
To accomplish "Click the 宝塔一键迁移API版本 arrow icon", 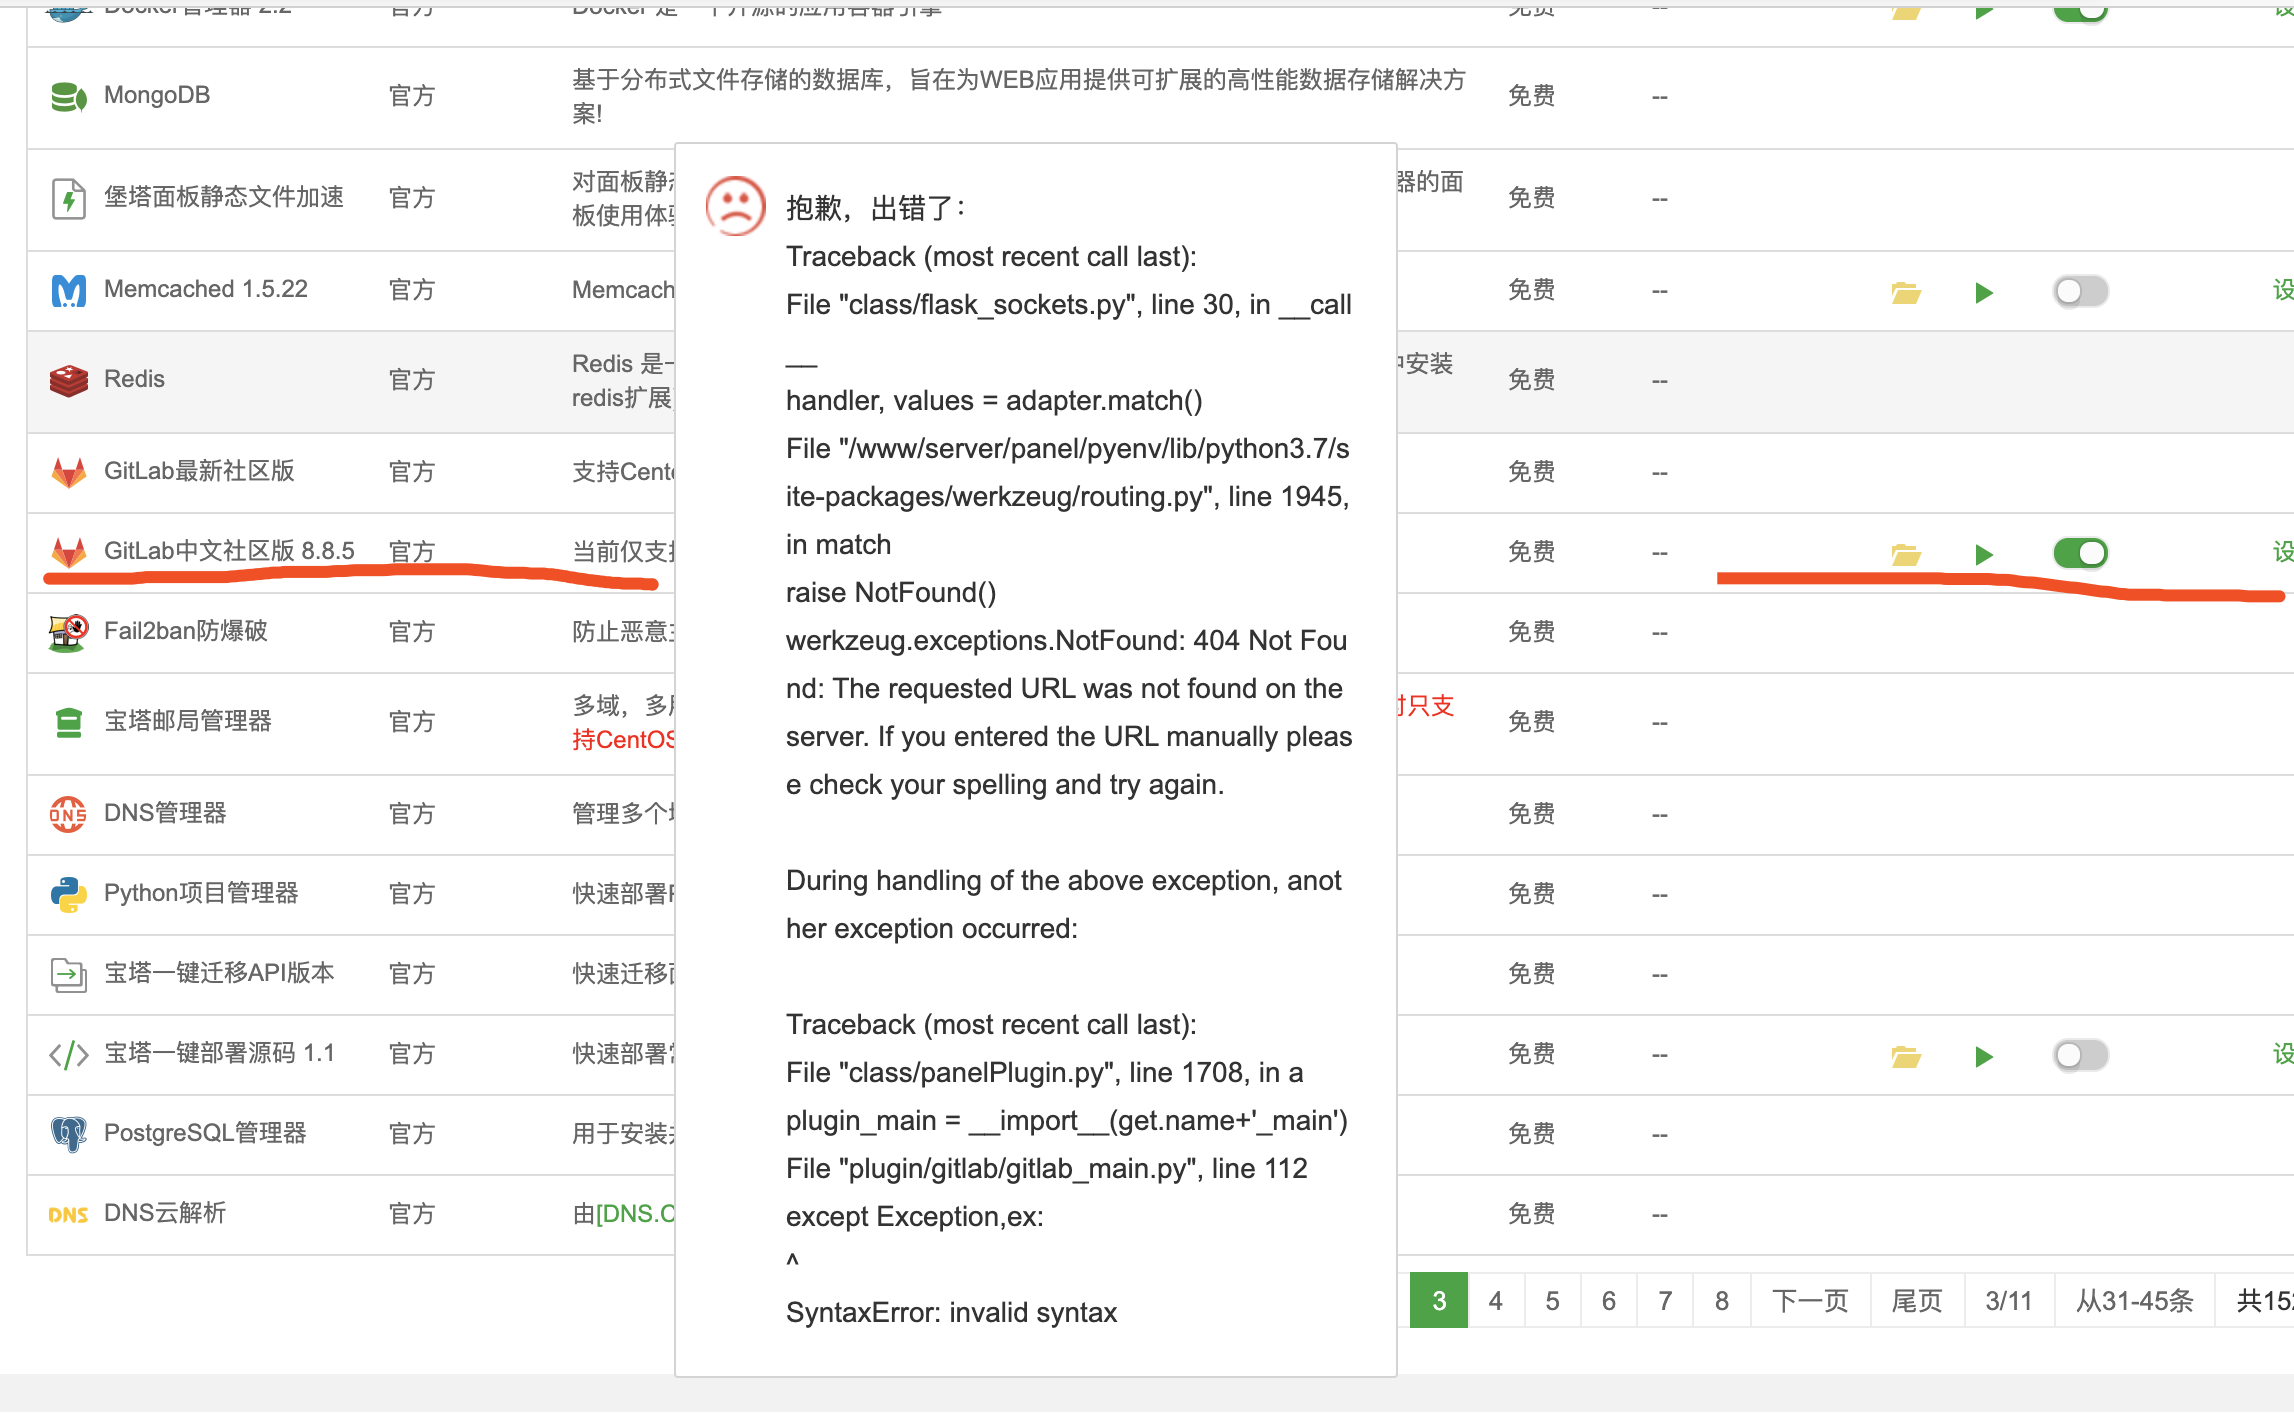I will tap(68, 974).
